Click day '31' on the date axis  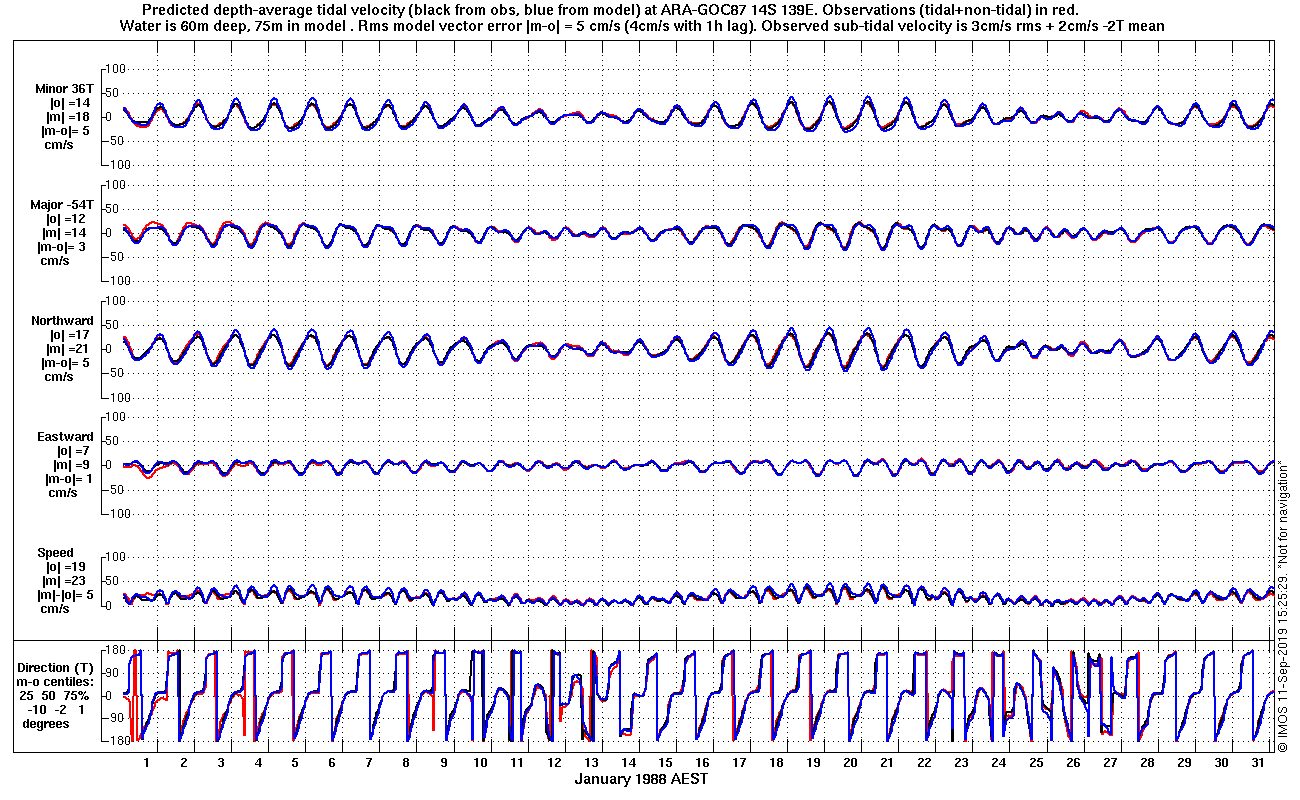pos(1258,762)
